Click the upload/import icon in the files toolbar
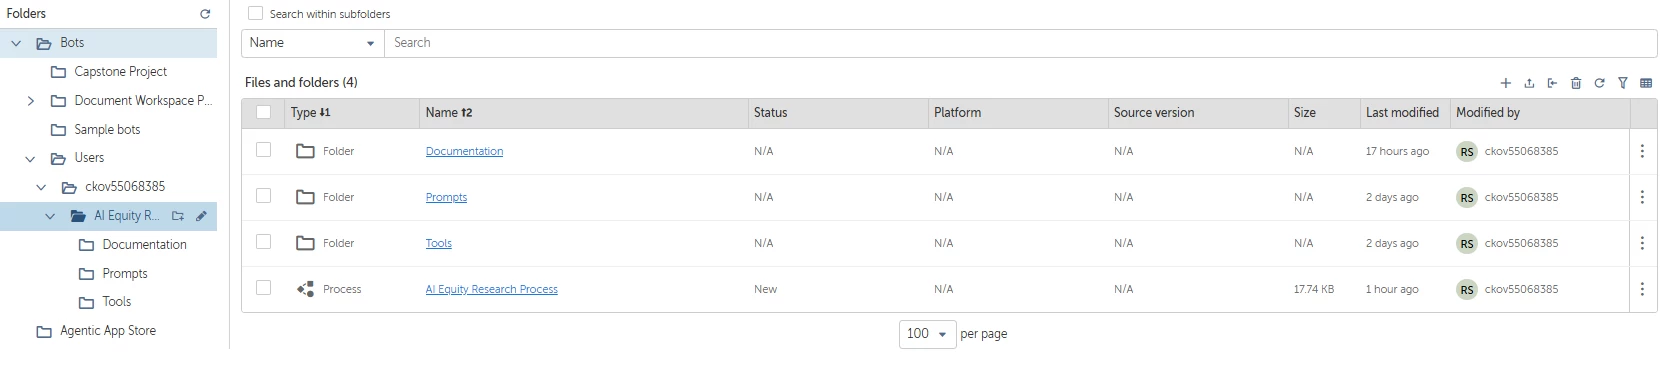The width and height of the screenshot is (1675, 367). [x=1529, y=83]
